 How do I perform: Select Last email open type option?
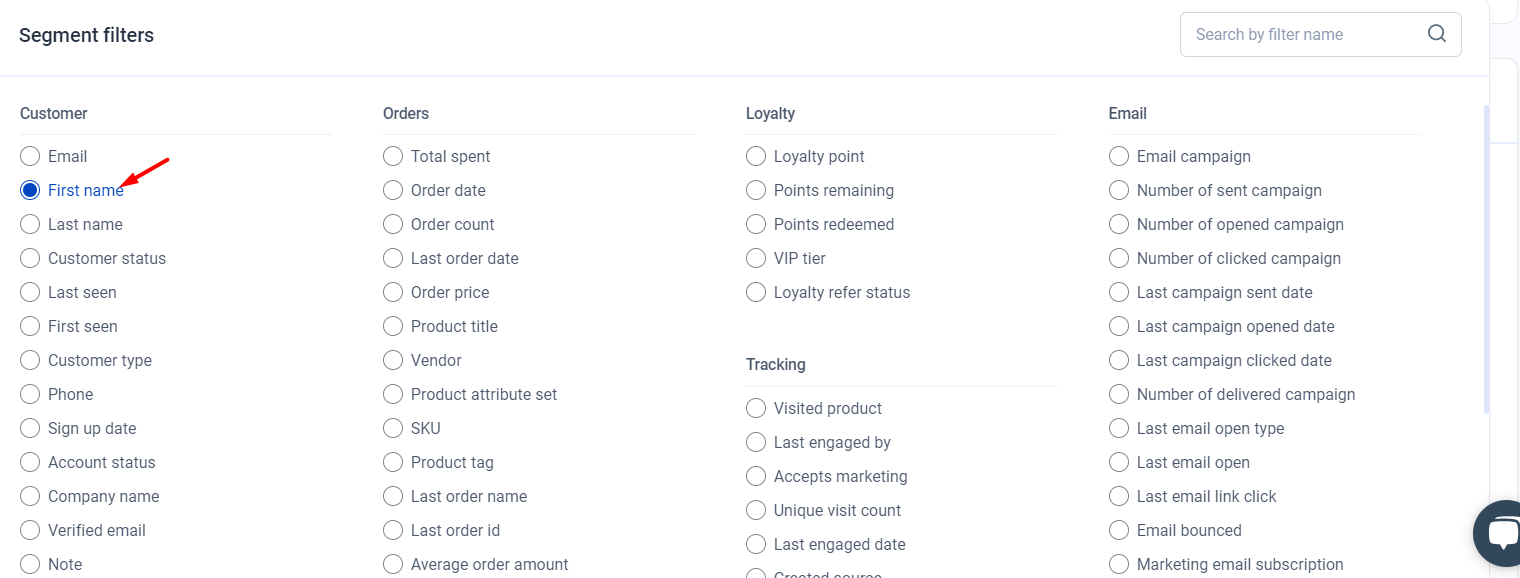[1119, 428]
